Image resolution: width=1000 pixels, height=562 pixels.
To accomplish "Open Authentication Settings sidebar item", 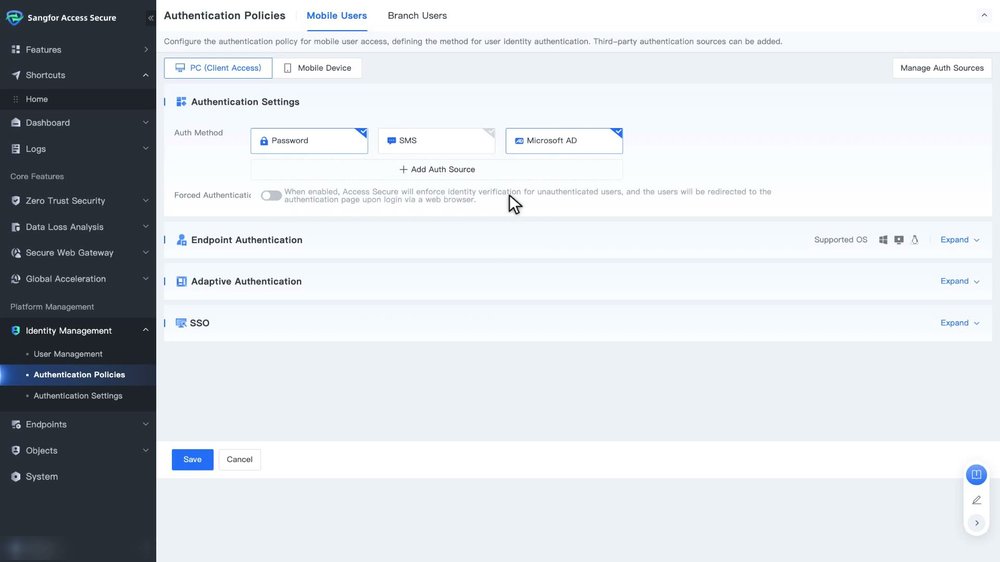I will click(78, 396).
